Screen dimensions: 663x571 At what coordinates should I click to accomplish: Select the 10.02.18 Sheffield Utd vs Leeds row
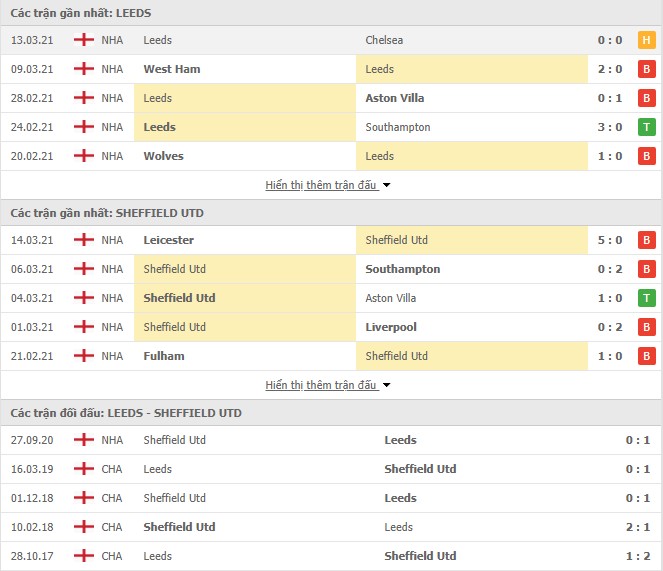332,527
